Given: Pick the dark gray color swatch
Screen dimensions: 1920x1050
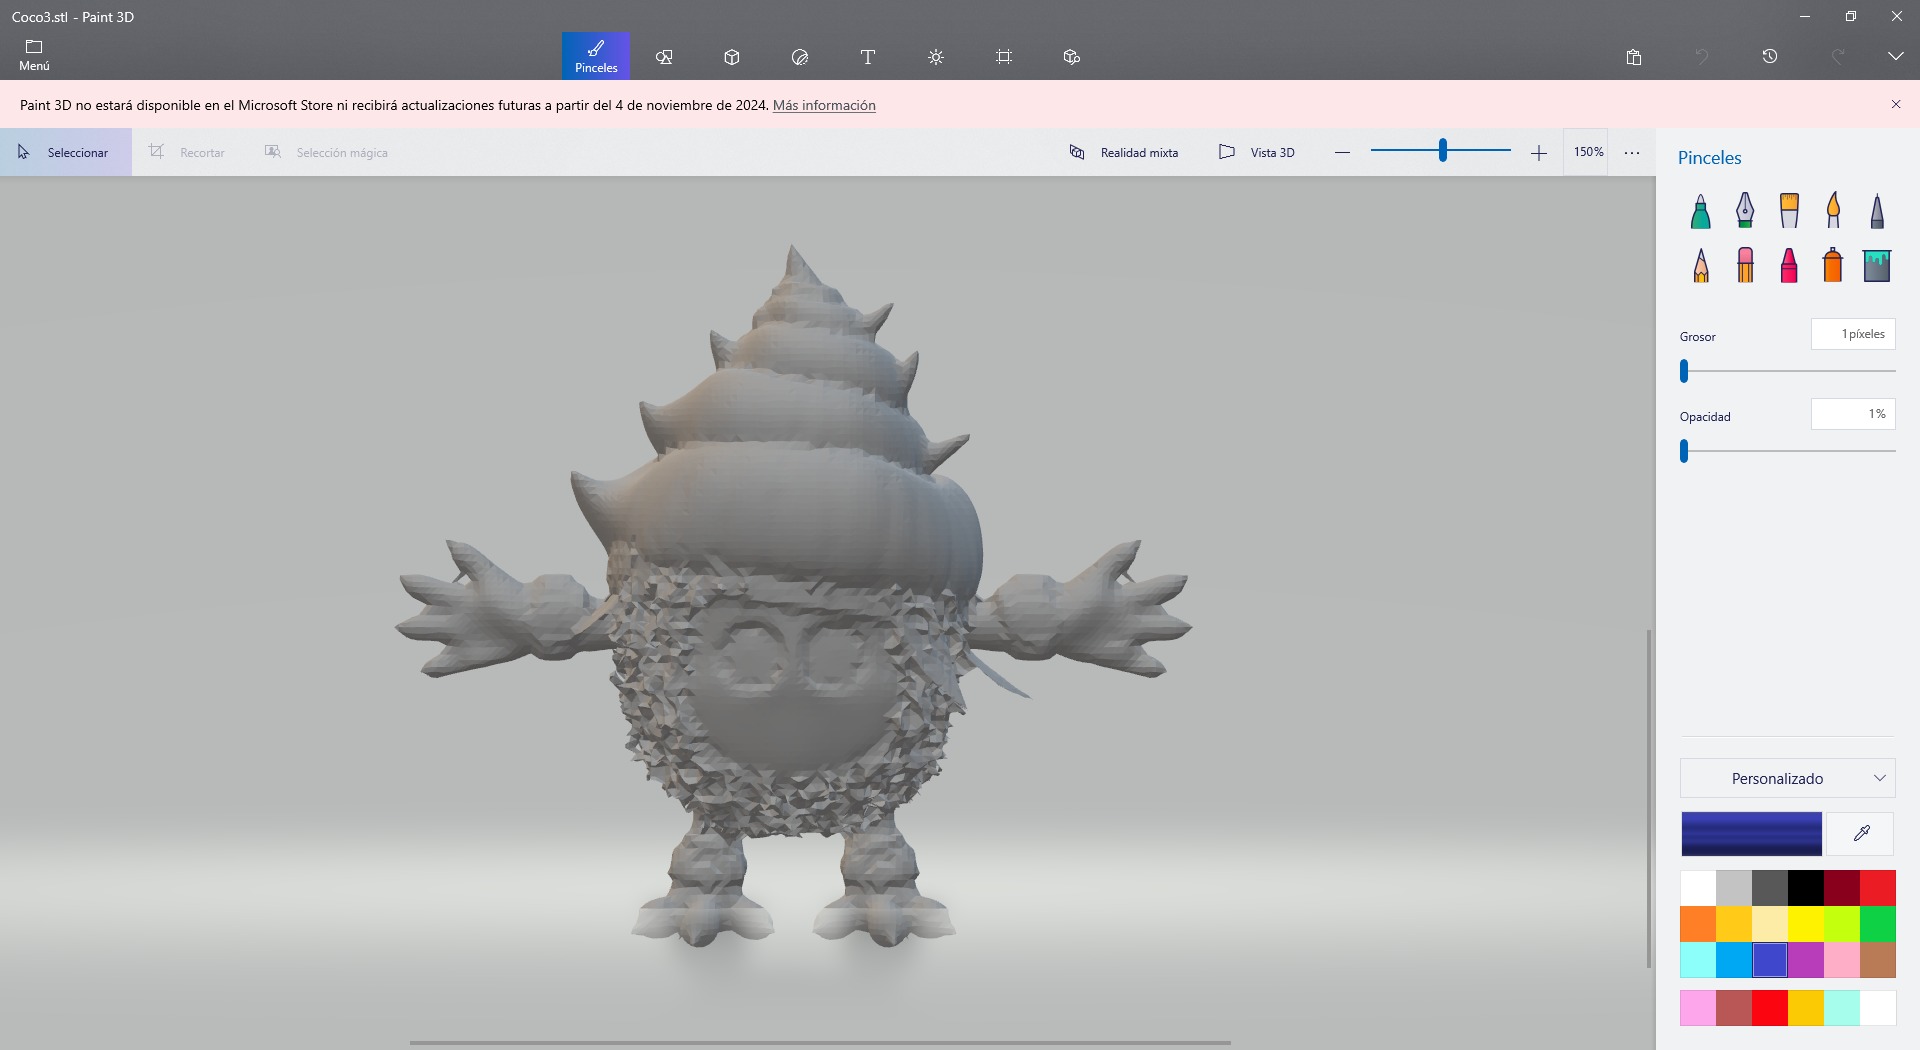Looking at the screenshot, I should [1770, 888].
